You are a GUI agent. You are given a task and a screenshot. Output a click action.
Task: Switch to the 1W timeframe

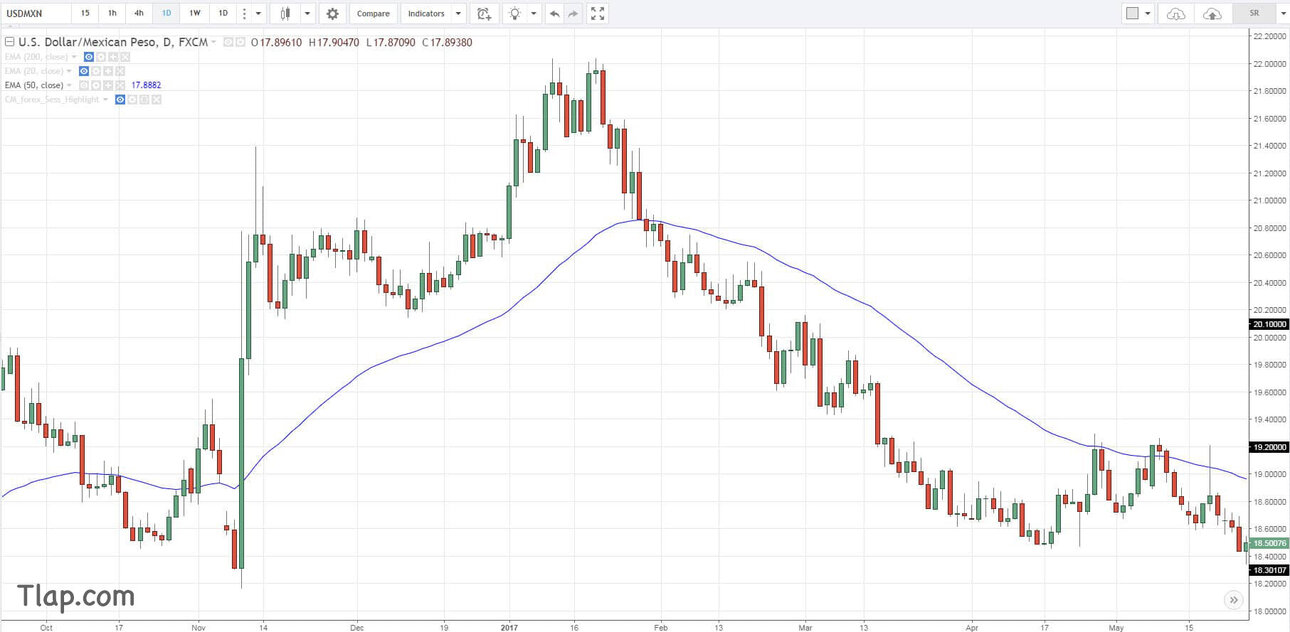pos(194,14)
